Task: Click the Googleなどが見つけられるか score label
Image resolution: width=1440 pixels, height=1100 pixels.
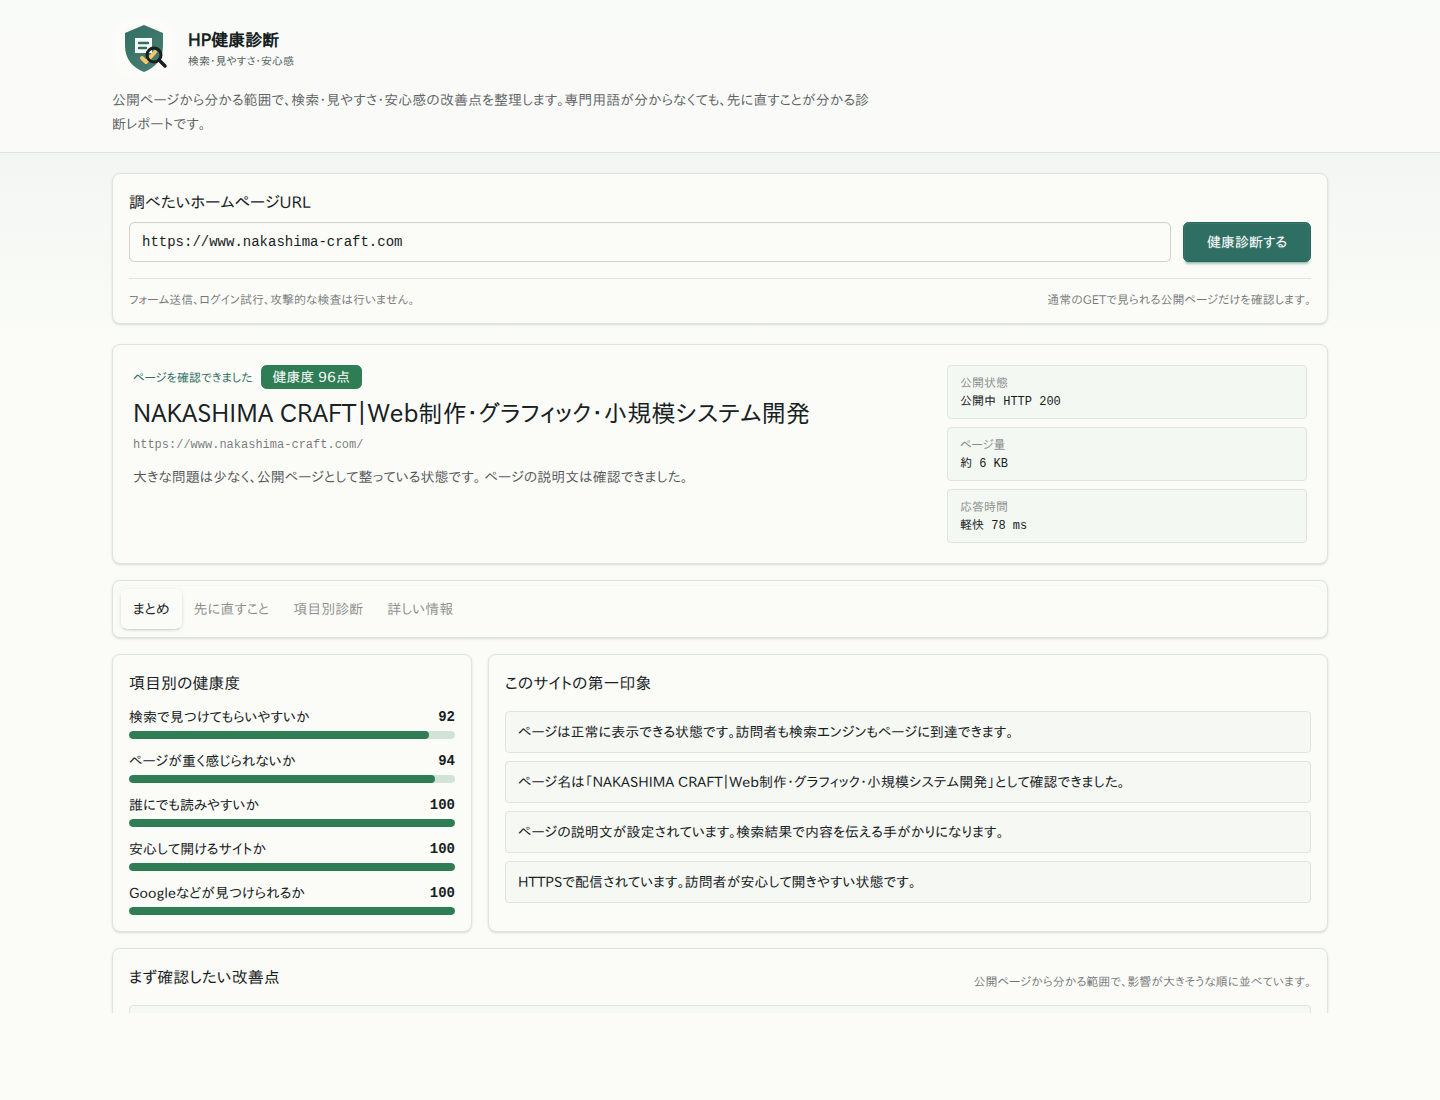Action: coord(216,893)
